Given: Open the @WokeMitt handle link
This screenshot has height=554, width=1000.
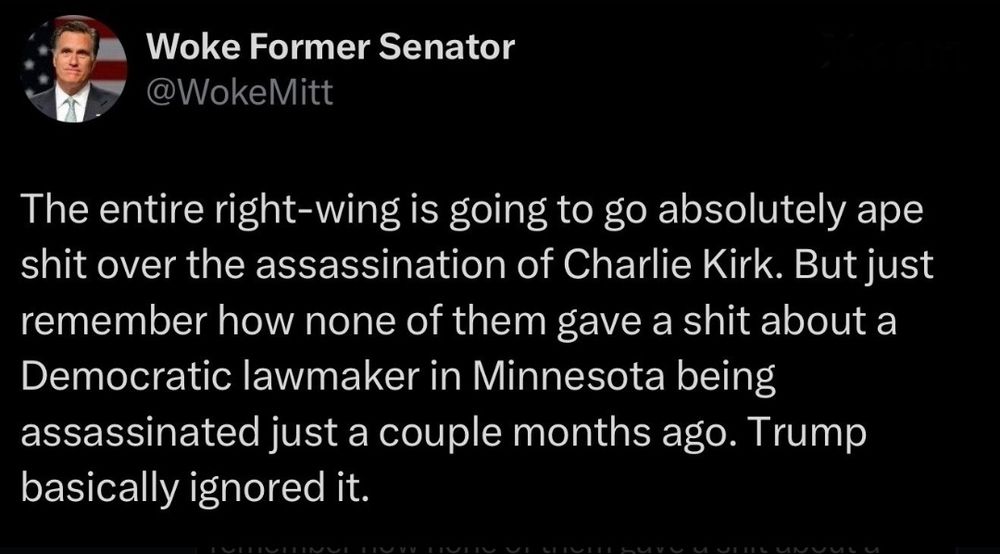Looking at the screenshot, I should [x=240, y=92].
